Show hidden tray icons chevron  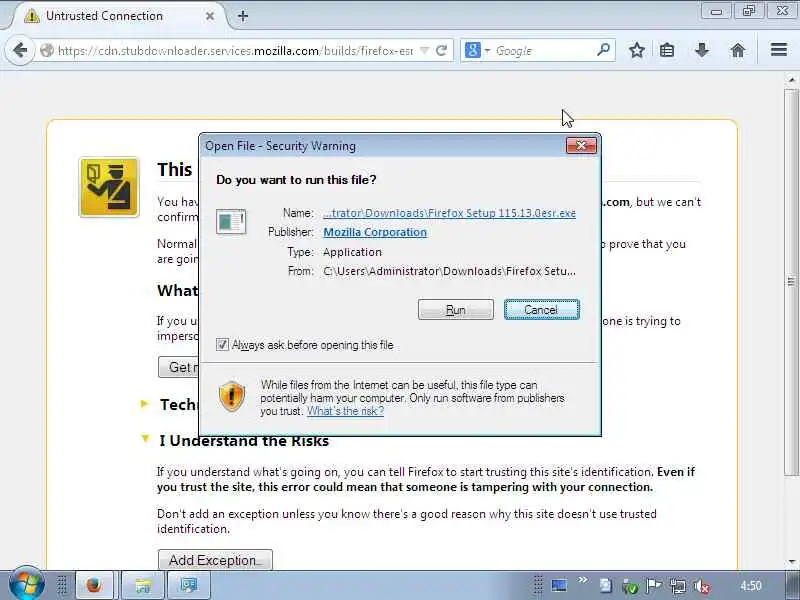[582, 579]
